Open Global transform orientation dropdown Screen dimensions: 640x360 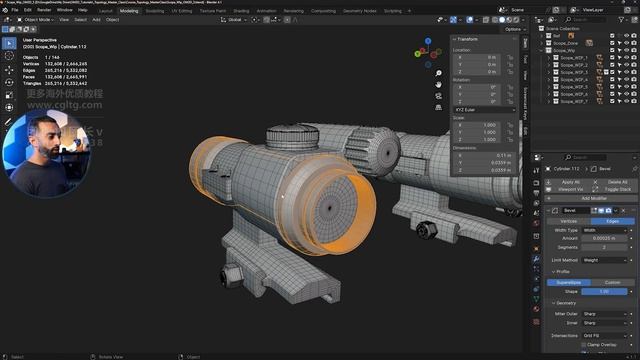tap(234, 20)
